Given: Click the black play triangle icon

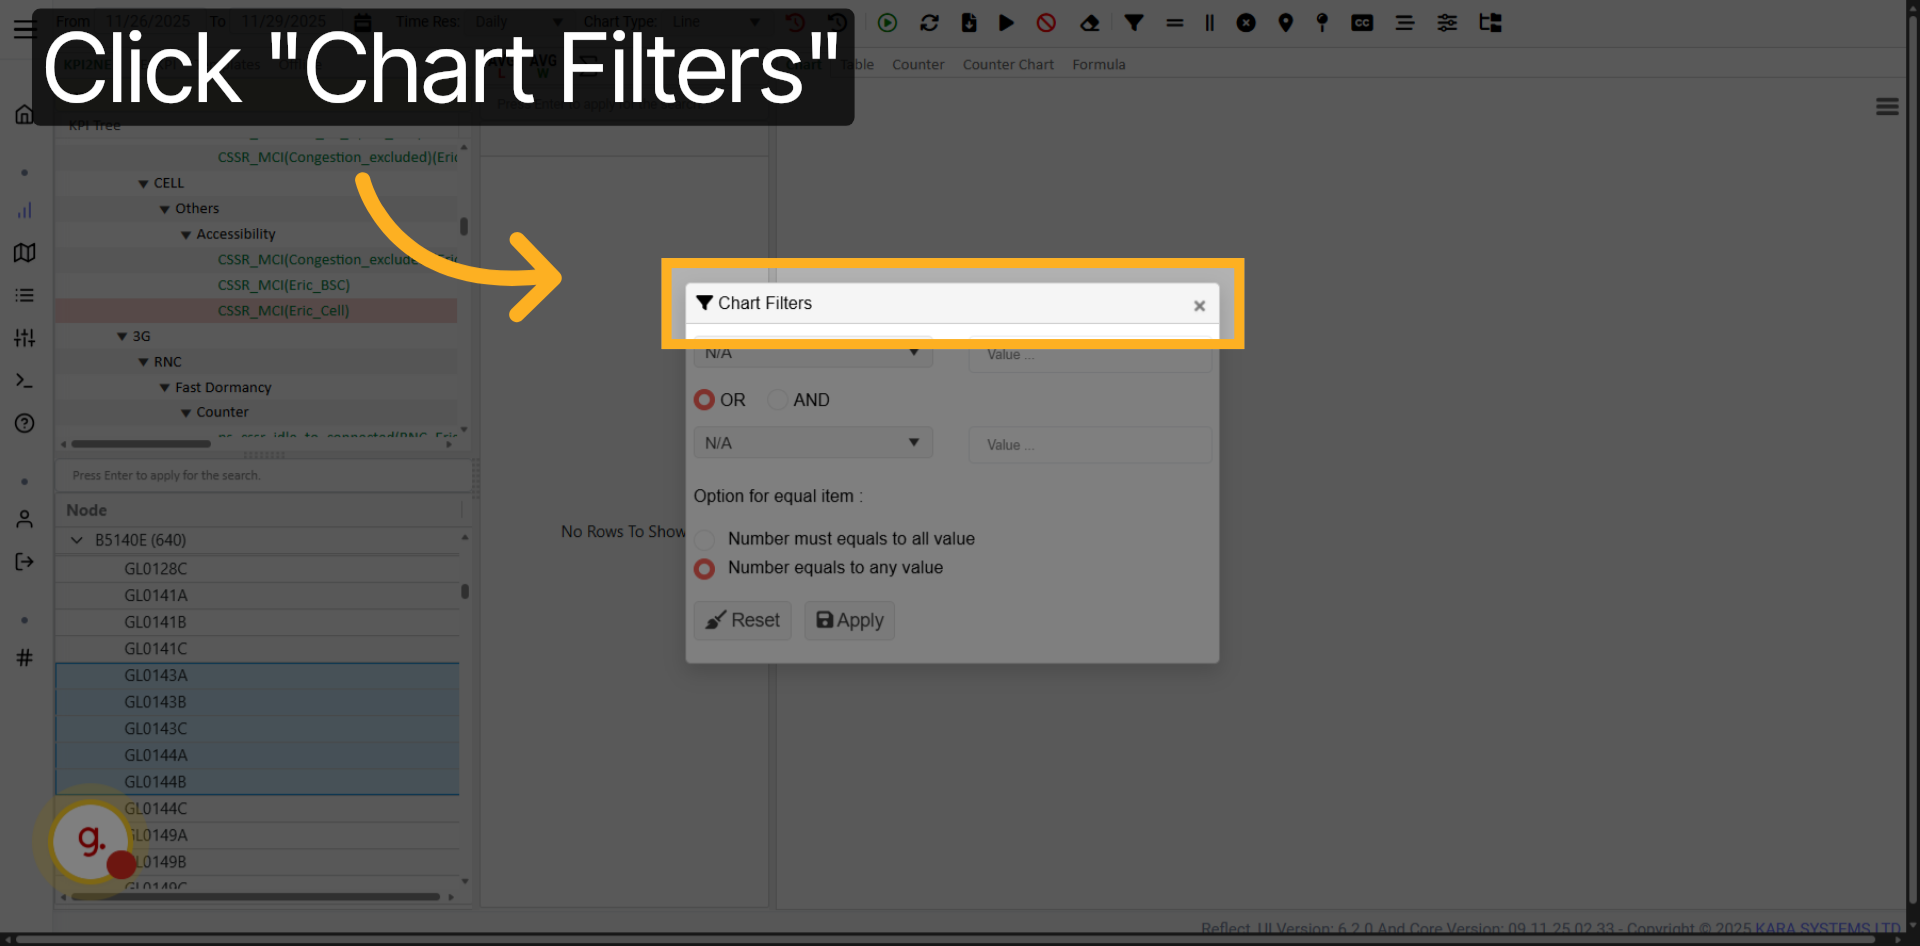Looking at the screenshot, I should tap(1006, 22).
